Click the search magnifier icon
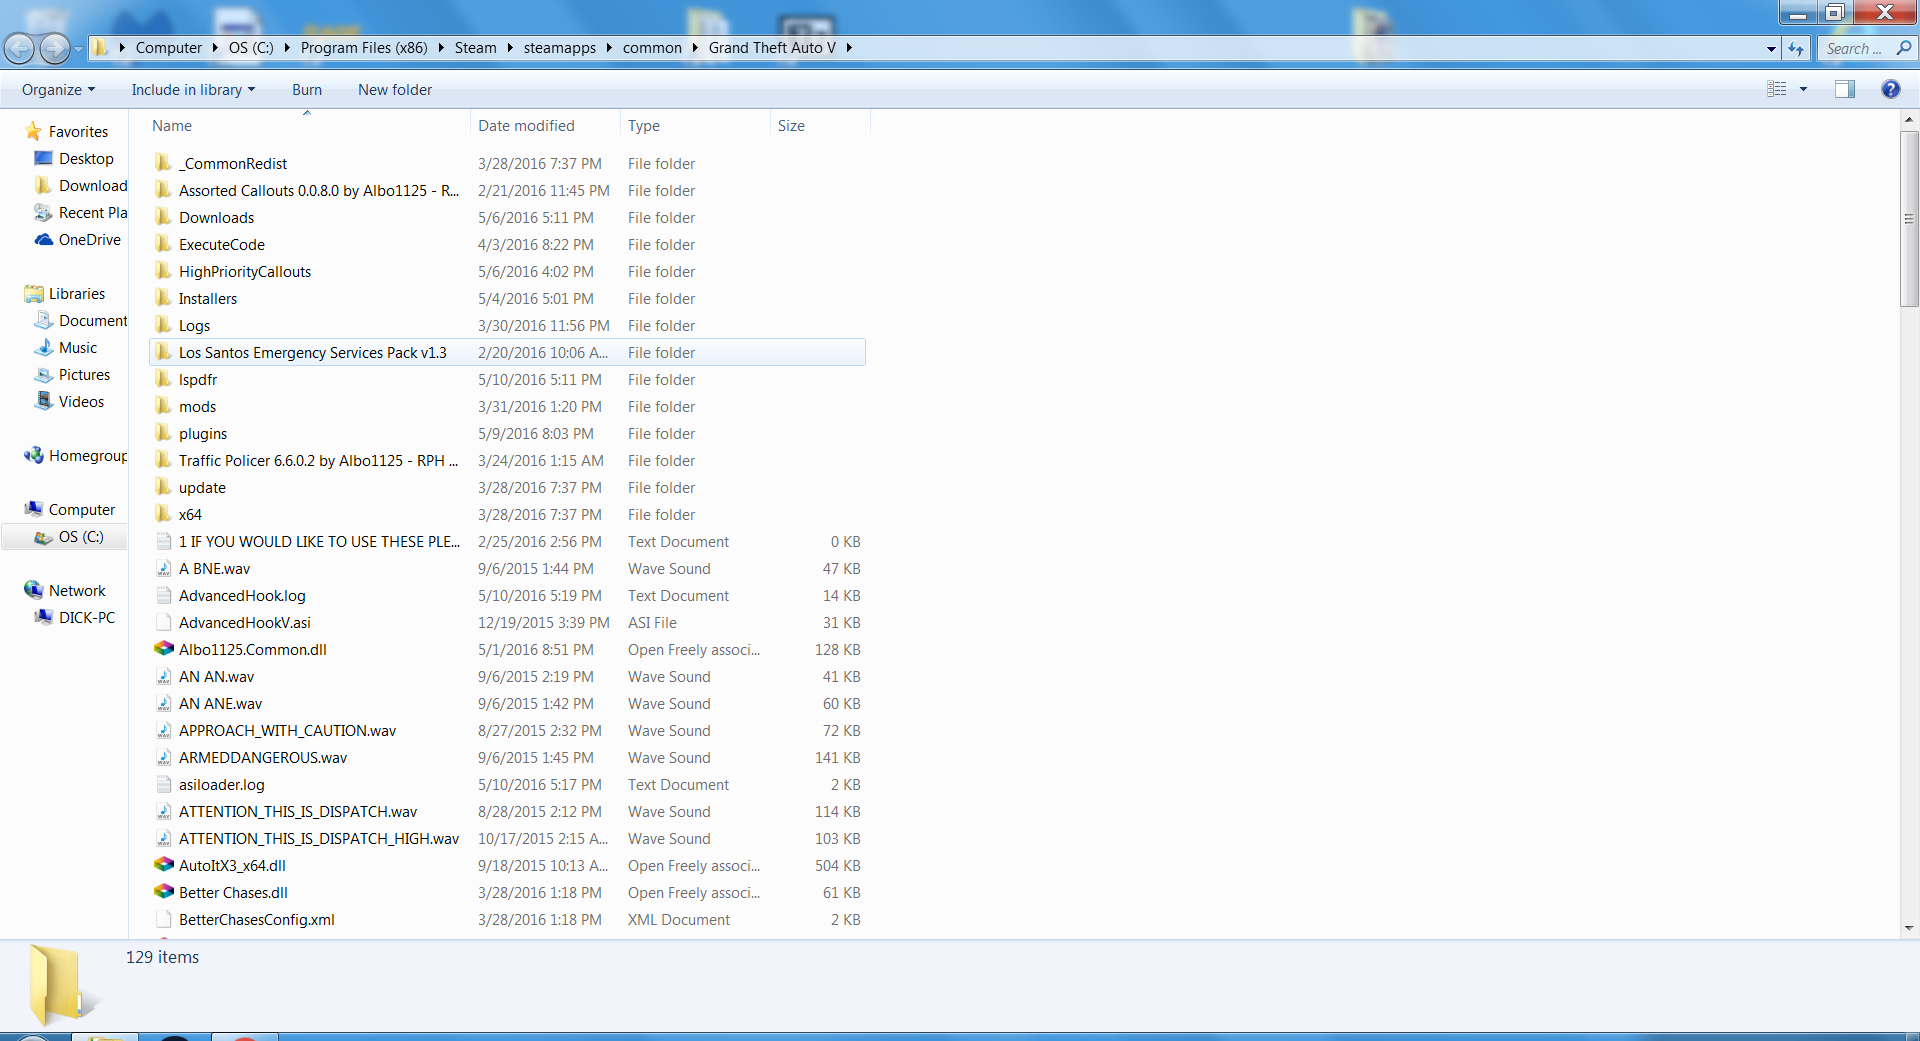The image size is (1920, 1041). pos(1904,48)
